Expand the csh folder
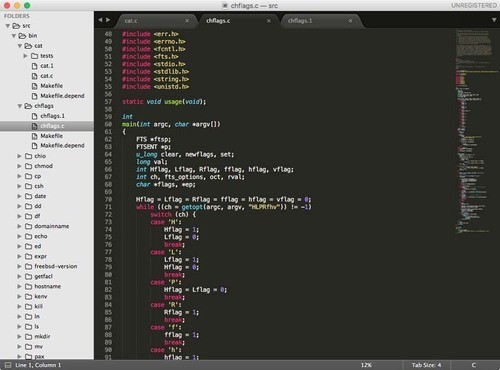 tap(20, 186)
